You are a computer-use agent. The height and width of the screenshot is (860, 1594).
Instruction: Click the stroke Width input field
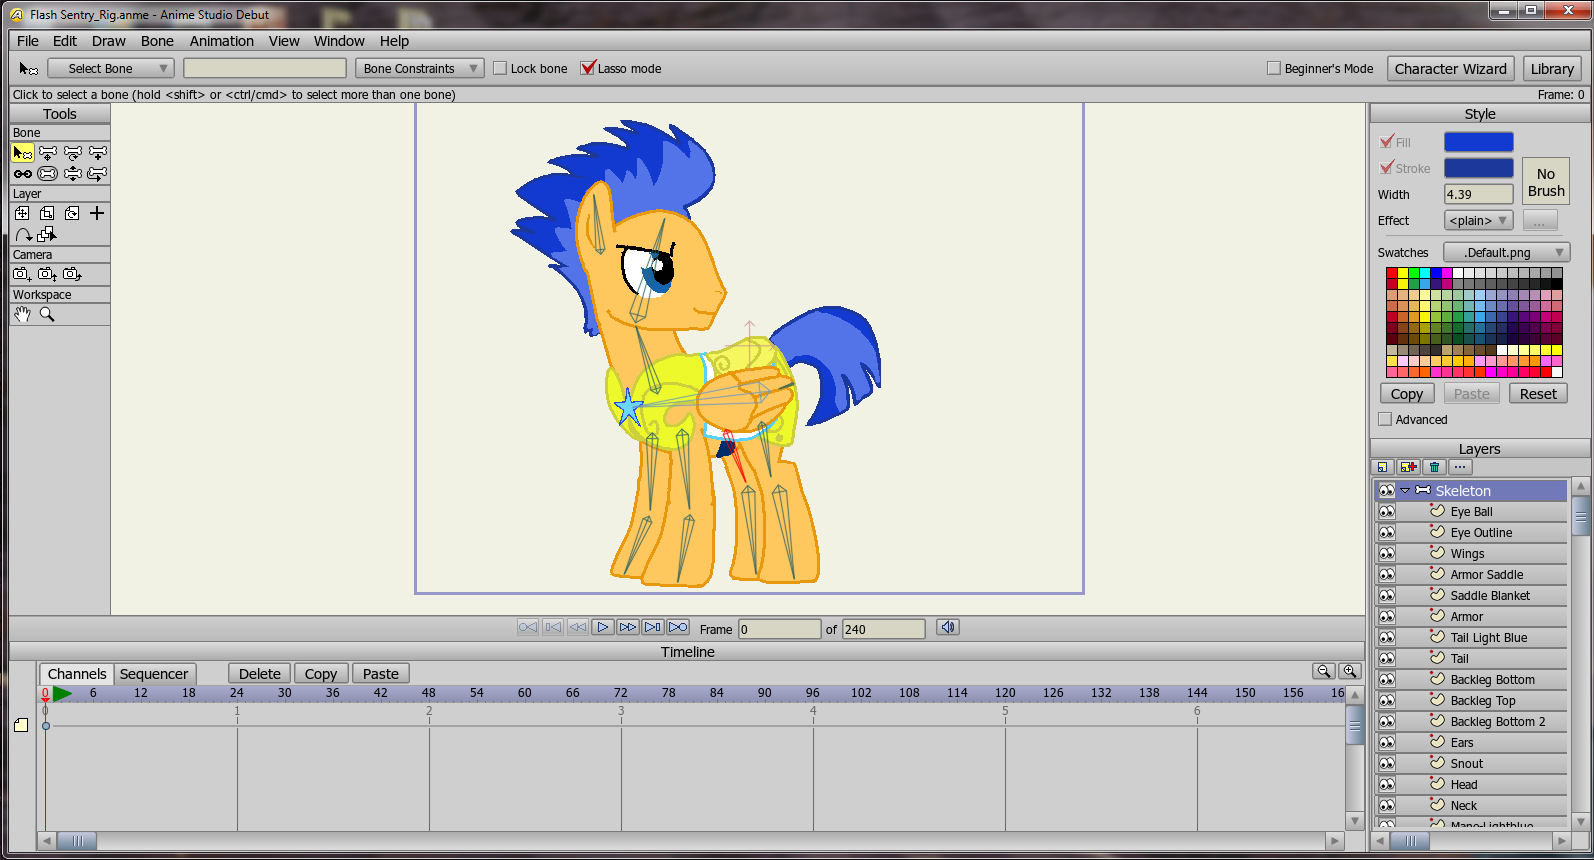point(1479,194)
